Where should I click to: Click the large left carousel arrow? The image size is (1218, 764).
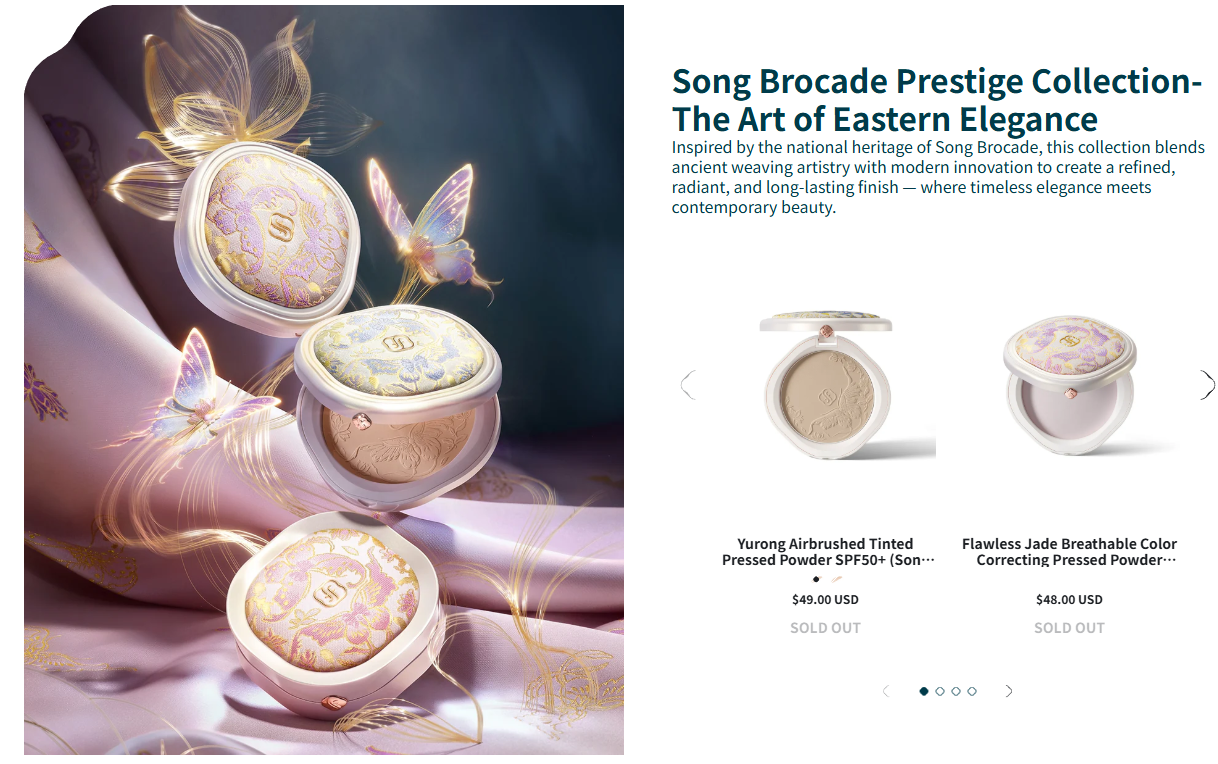click(x=688, y=385)
